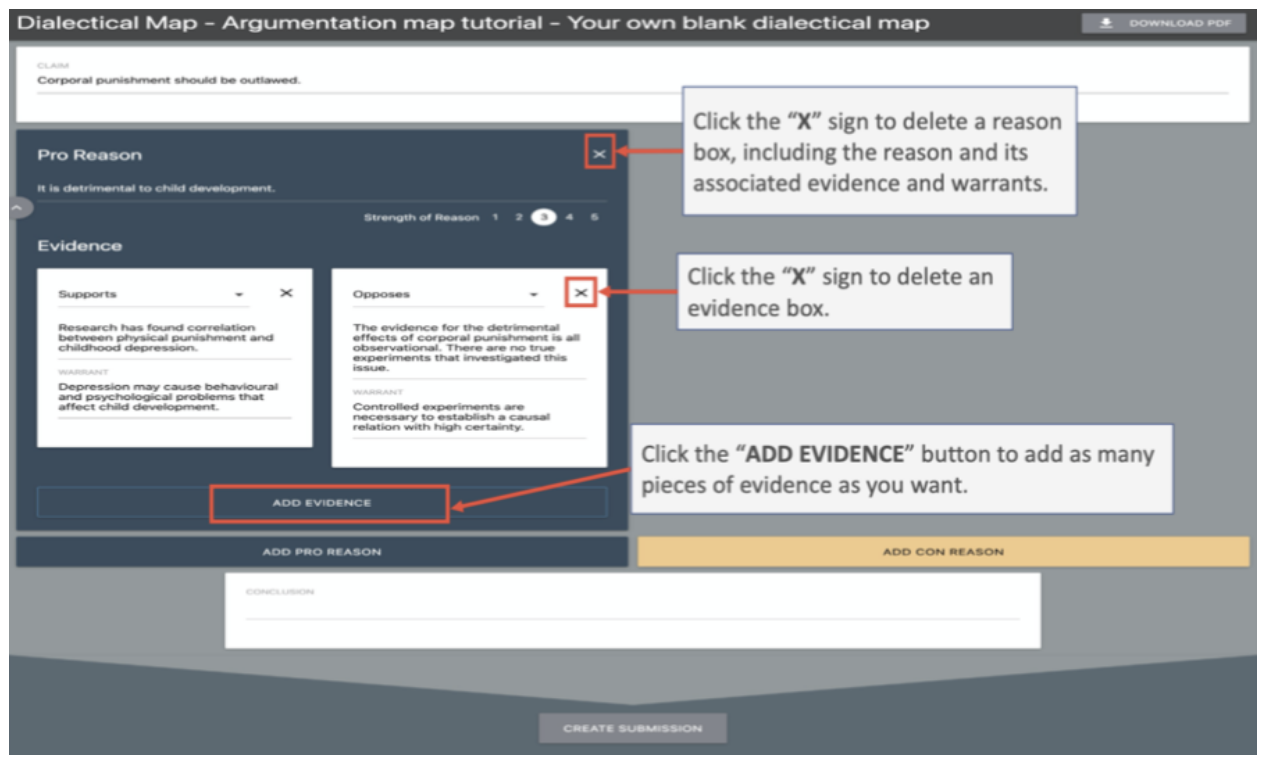This screenshot has height=766, width=1270.
Task: Click the CREATE SUBMISSION button
Action: click(x=632, y=728)
